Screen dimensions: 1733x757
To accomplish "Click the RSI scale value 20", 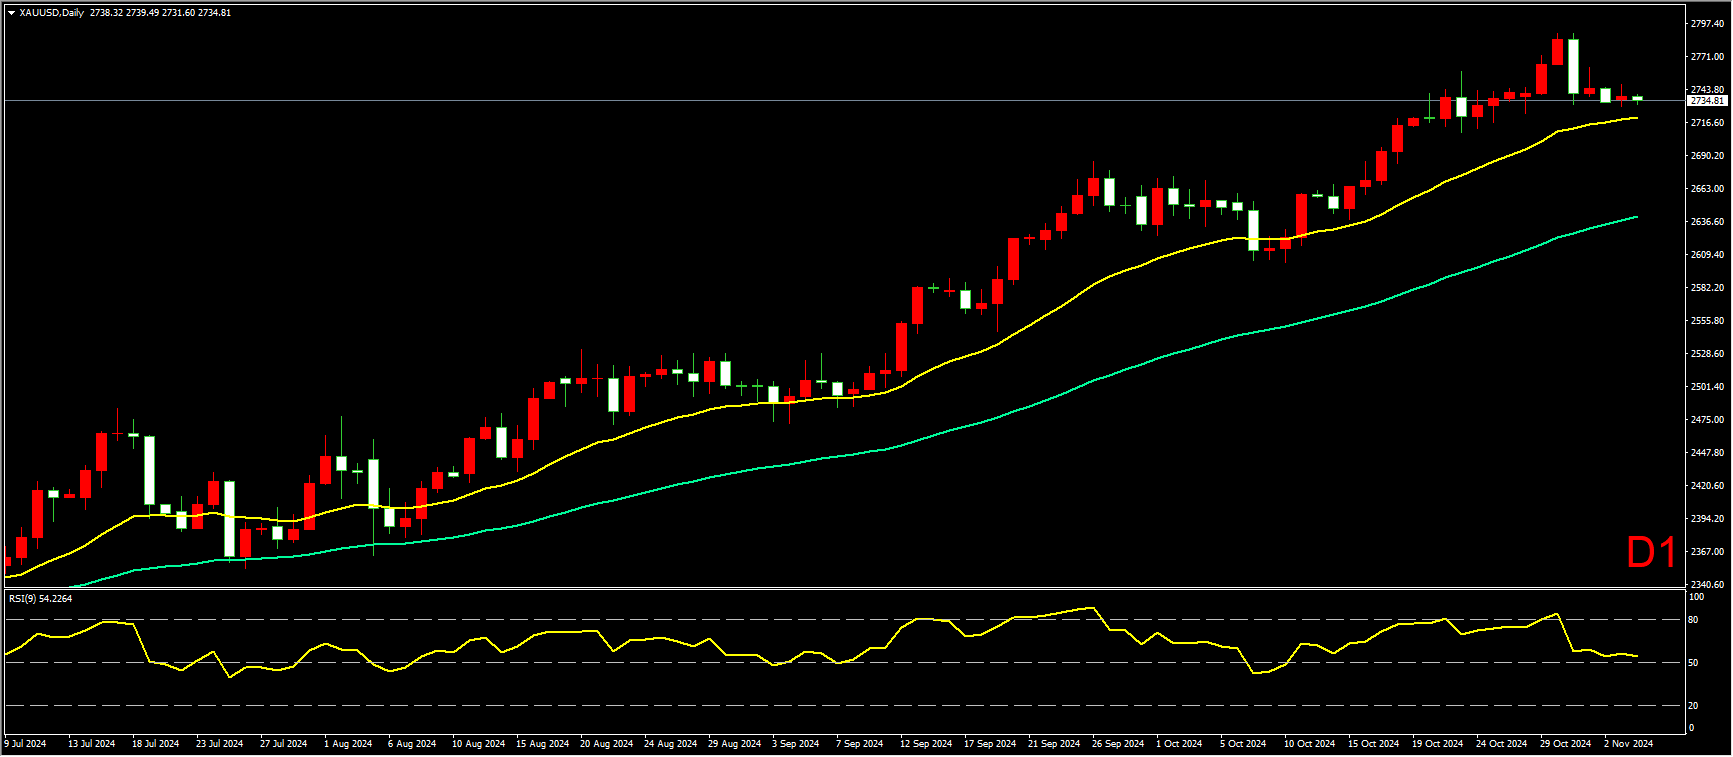I will pos(1693,706).
